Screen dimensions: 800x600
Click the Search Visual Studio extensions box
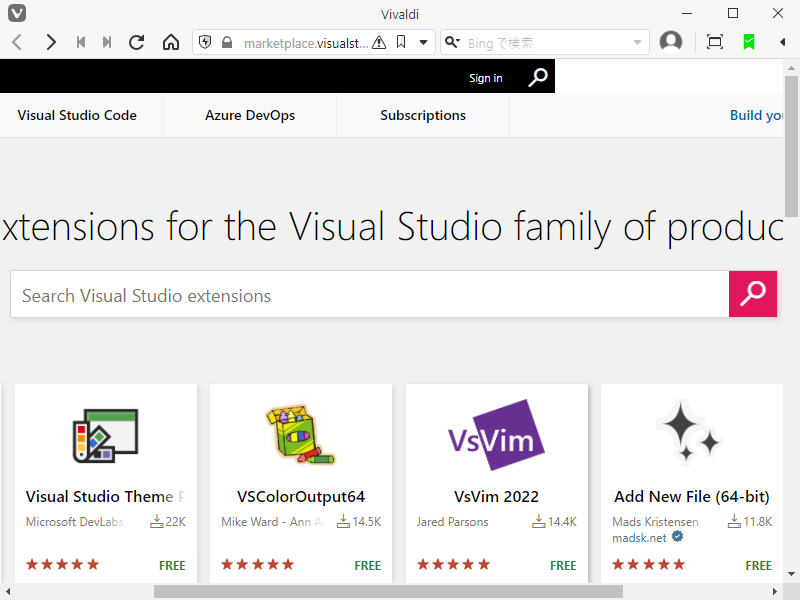(x=370, y=294)
